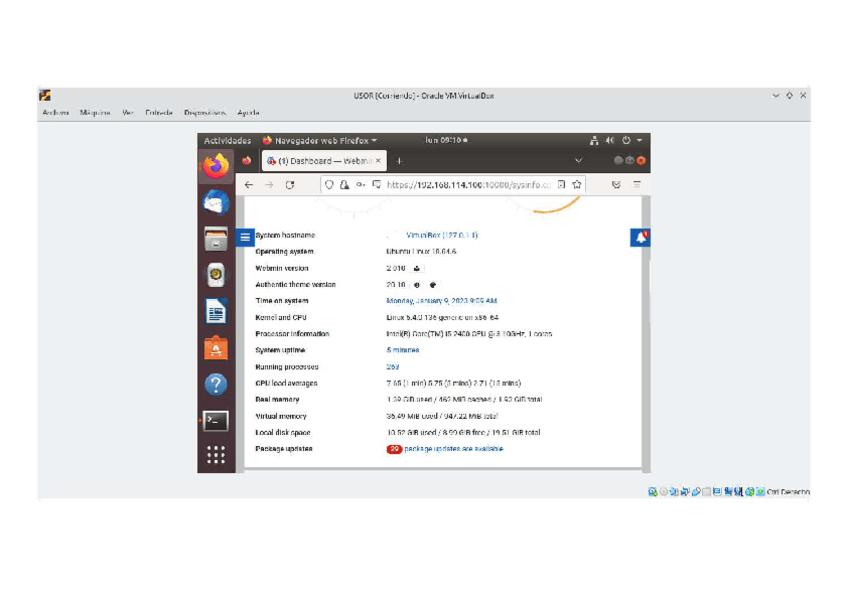
Task: Click the Real memory usage value
Action: 464,400
